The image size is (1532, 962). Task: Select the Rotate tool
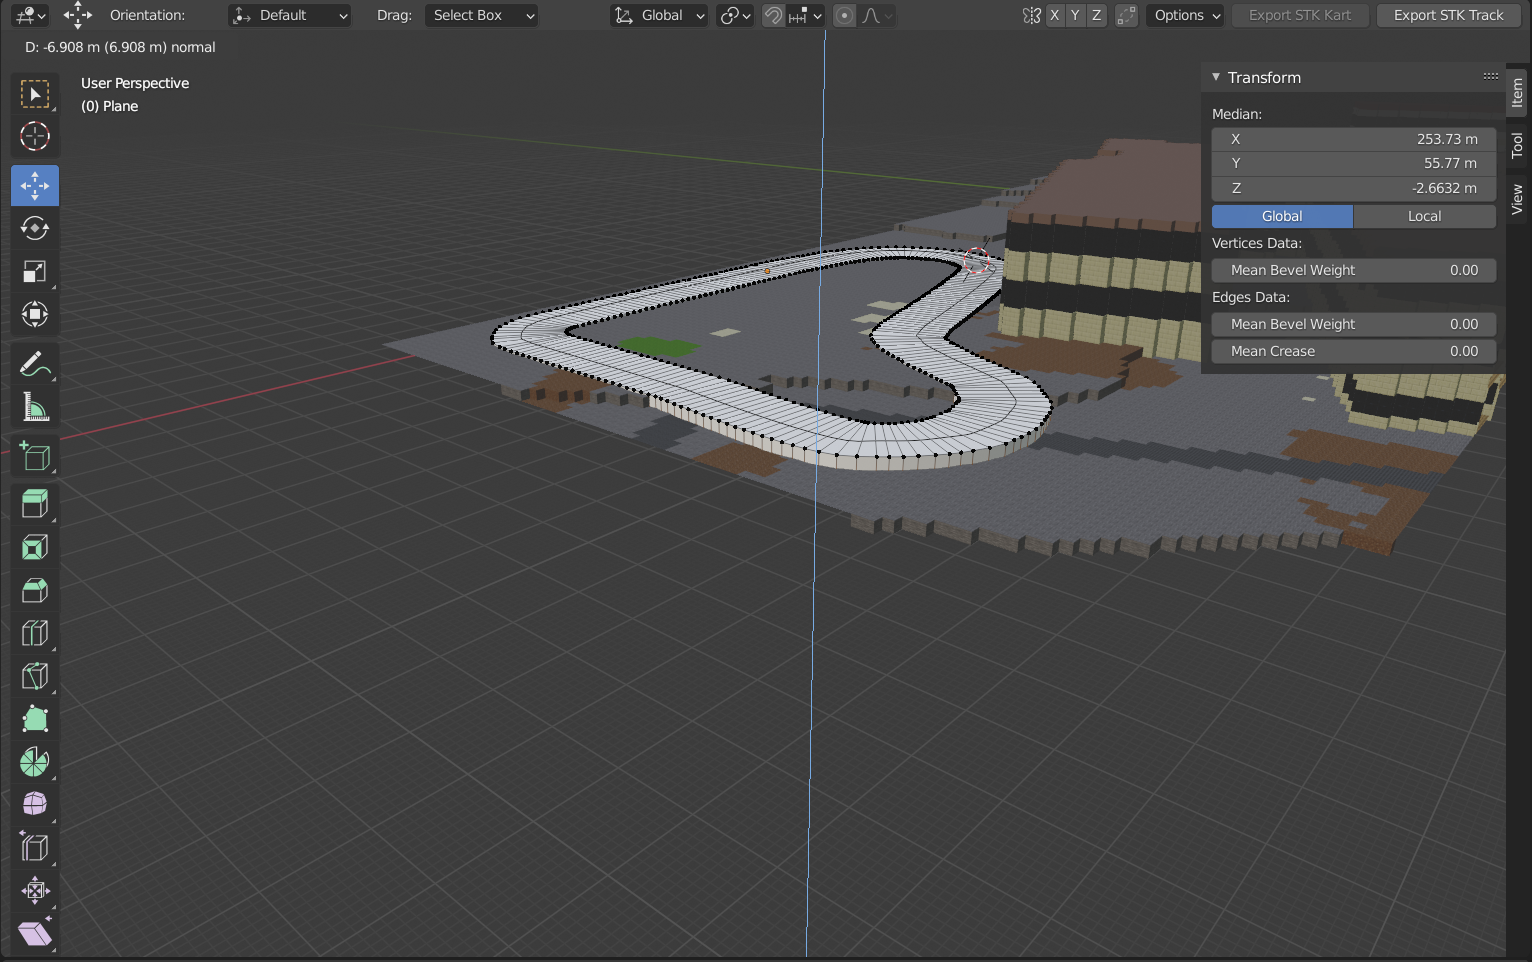pos(35,229)
